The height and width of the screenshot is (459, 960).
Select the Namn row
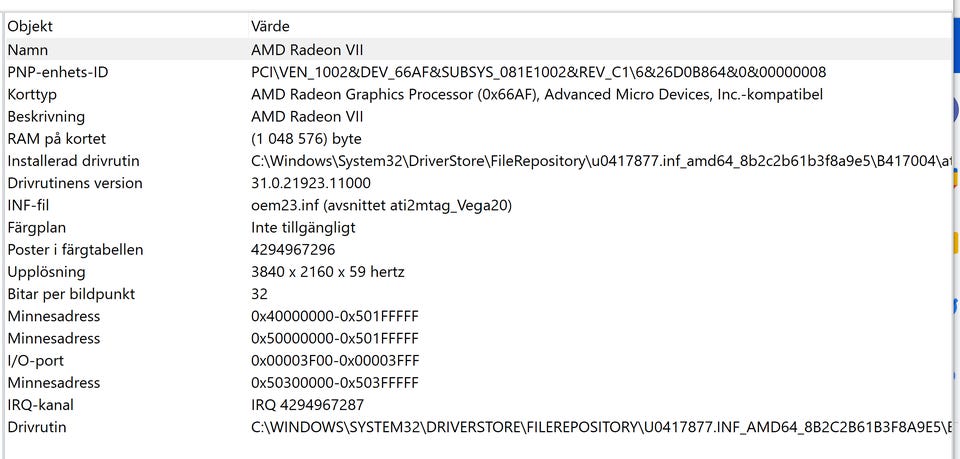click(x=28, y=49)
